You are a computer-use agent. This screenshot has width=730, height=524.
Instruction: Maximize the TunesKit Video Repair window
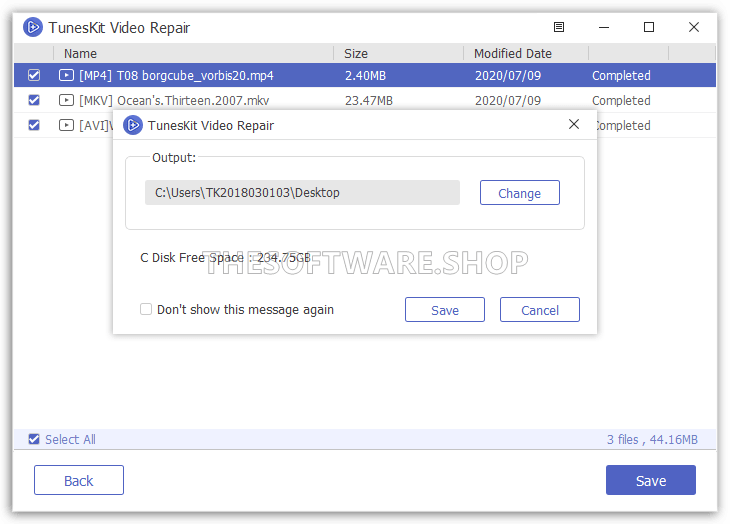(649, 27)
